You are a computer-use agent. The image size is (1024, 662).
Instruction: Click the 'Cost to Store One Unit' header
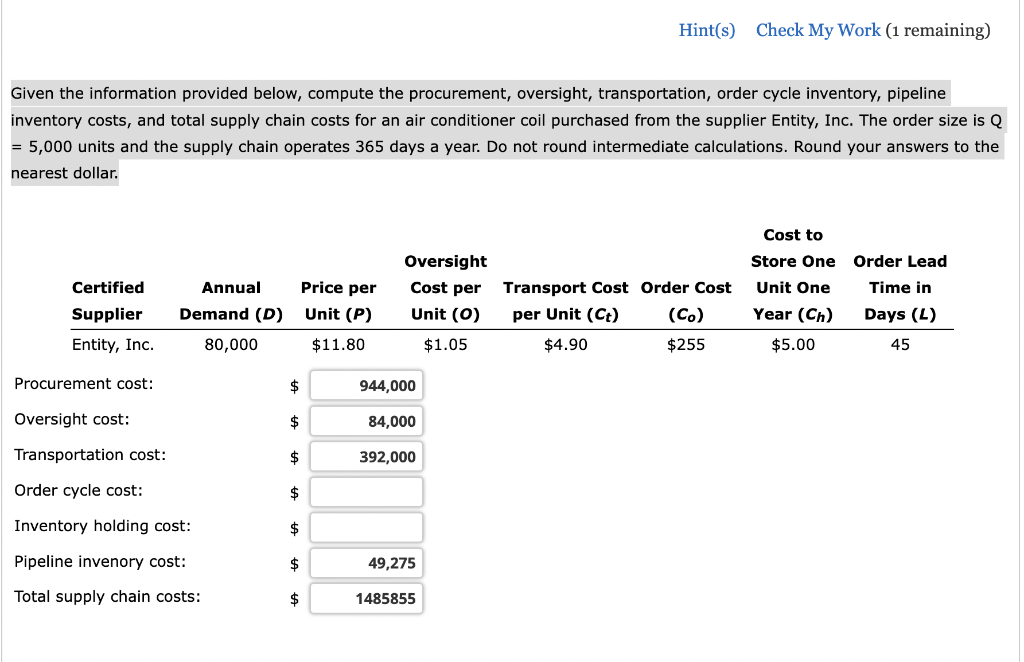click(793, 275)
